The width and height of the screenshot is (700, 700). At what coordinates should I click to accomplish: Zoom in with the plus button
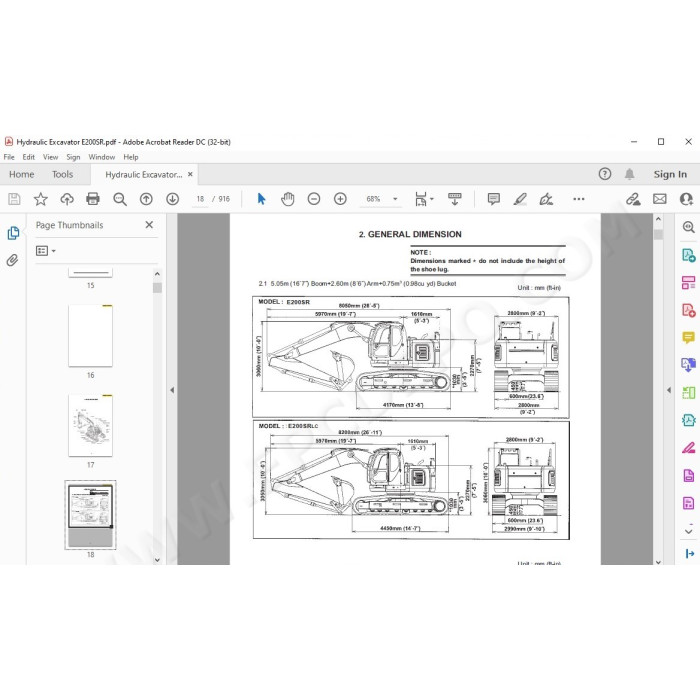[340, 199]
